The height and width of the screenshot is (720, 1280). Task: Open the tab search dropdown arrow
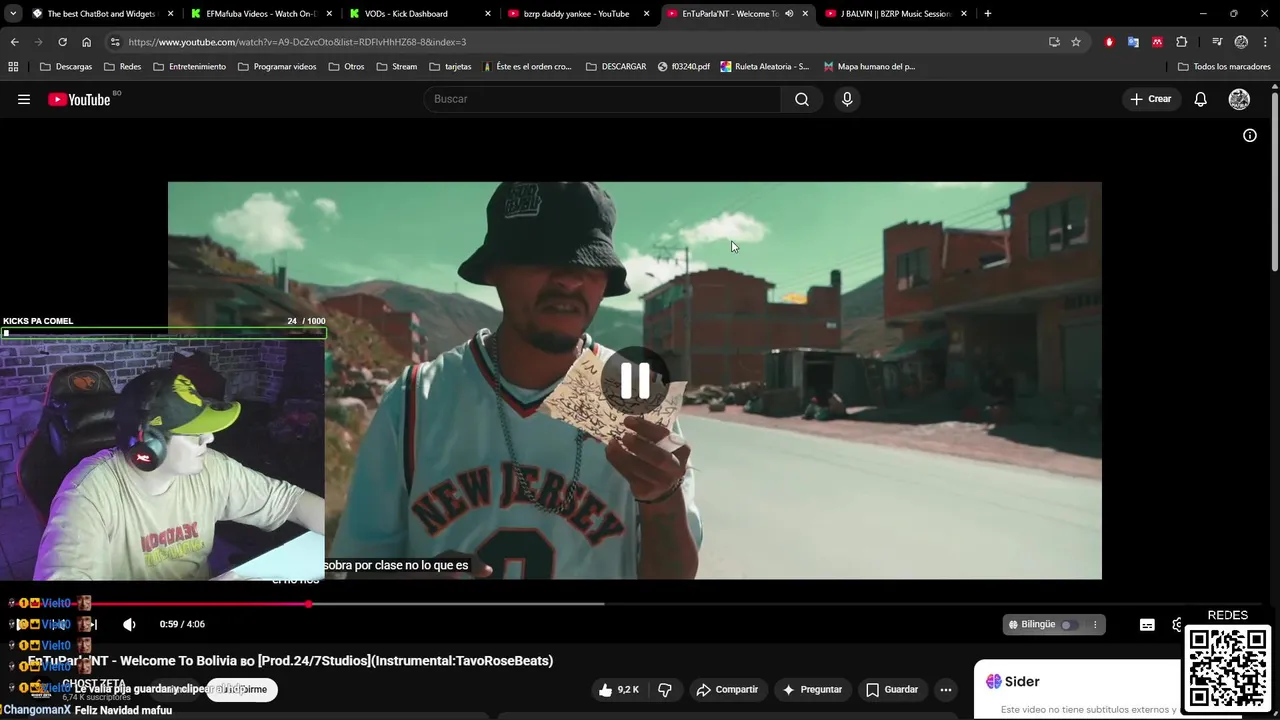[x=13, y=14]
